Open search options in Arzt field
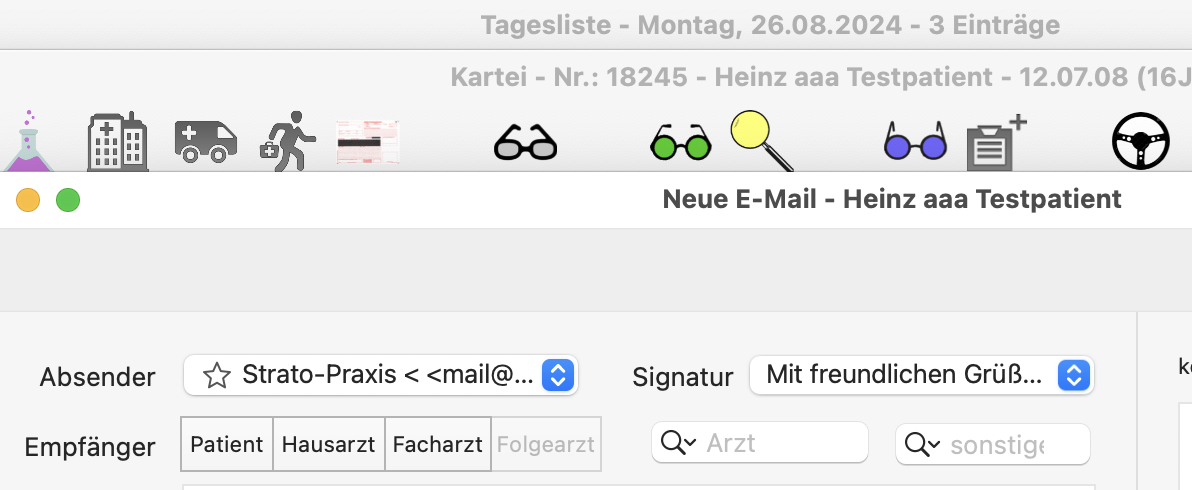Screen dimensions: 1192x490 click(679, 443)
